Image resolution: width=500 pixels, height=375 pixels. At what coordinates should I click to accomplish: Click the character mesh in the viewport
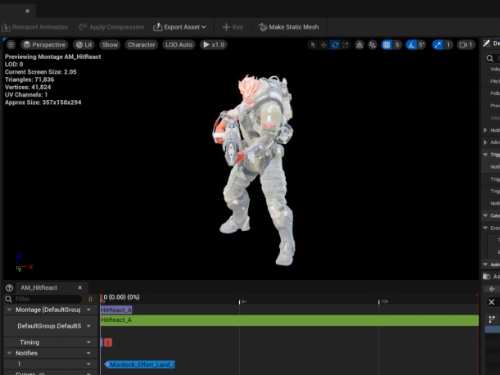click(257, 169)
